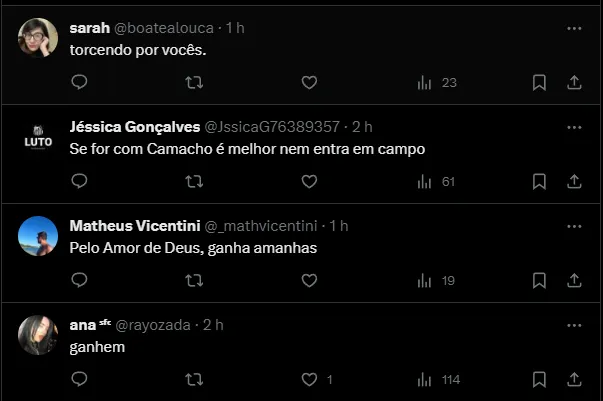Reply to Jéssica Gonçalves' tweet
Viewport: 603px width, 401px height.
click(80, 181)
